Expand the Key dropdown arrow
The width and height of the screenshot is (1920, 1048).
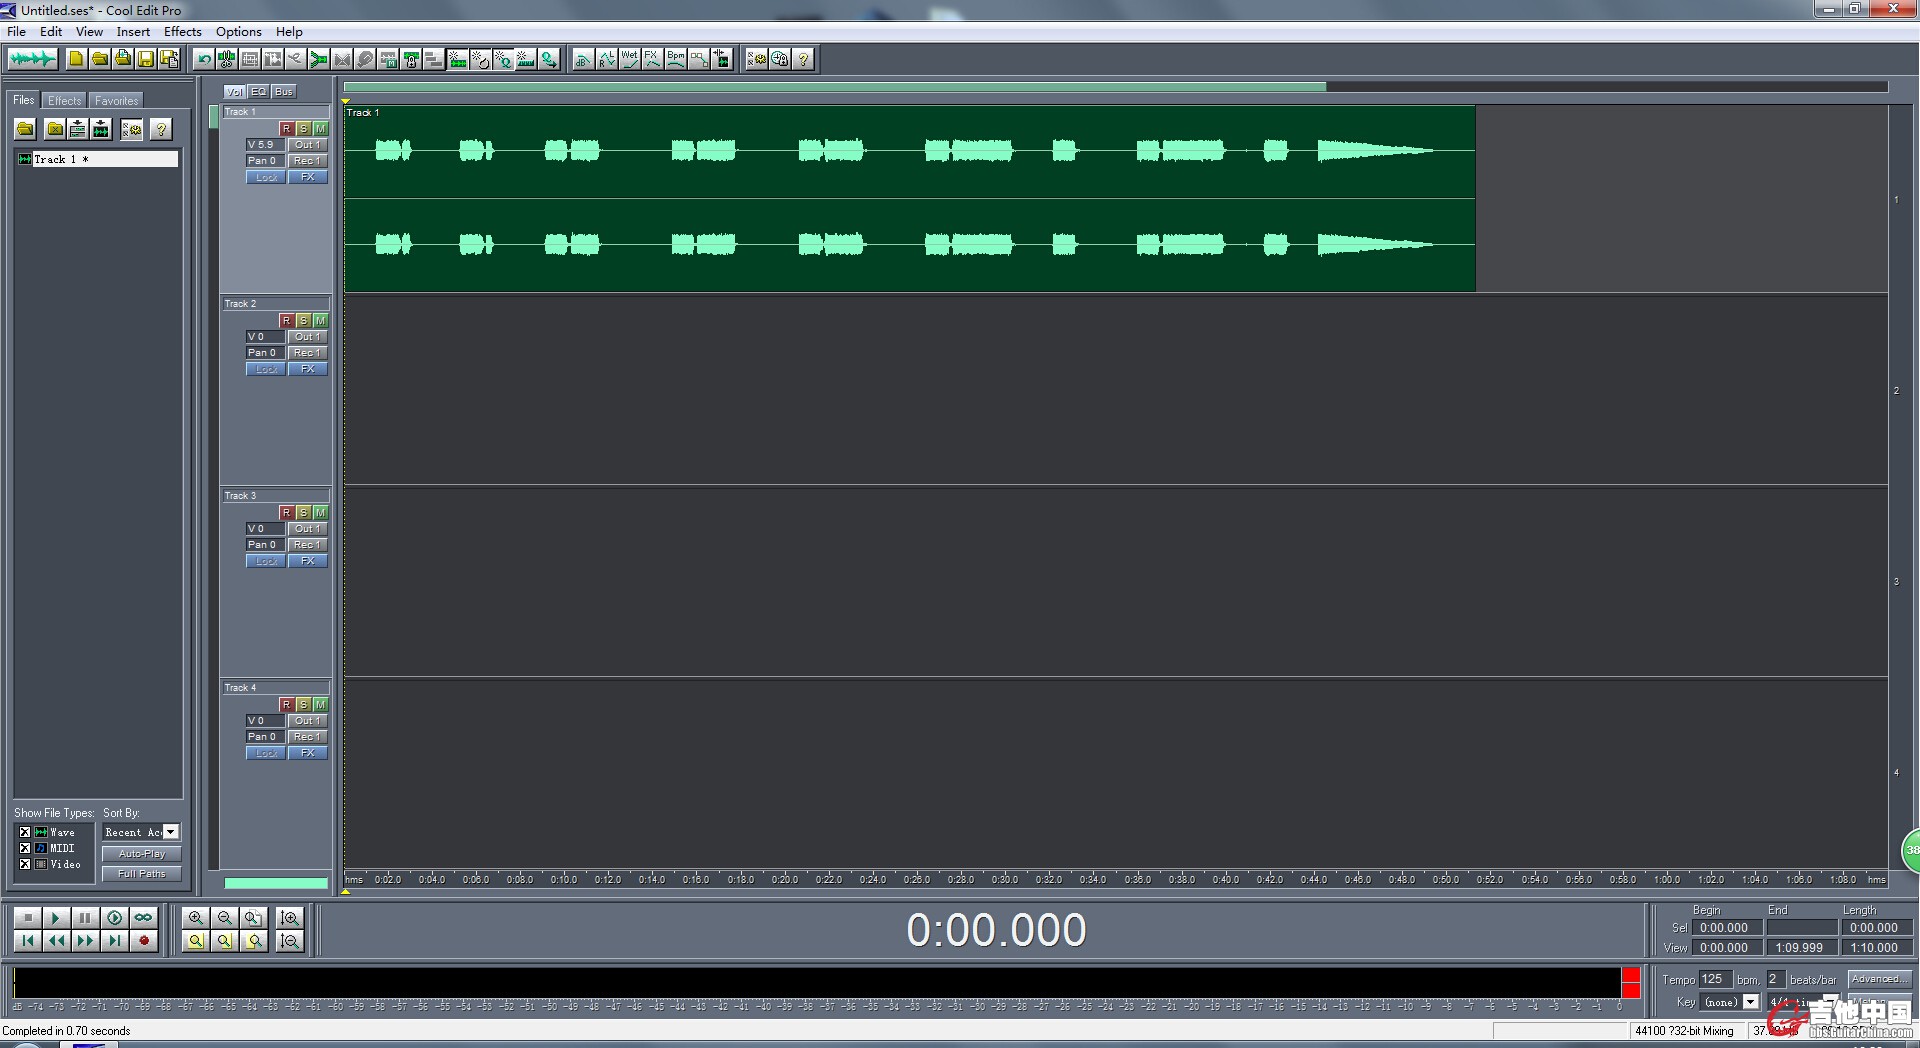point(1750,1001)
